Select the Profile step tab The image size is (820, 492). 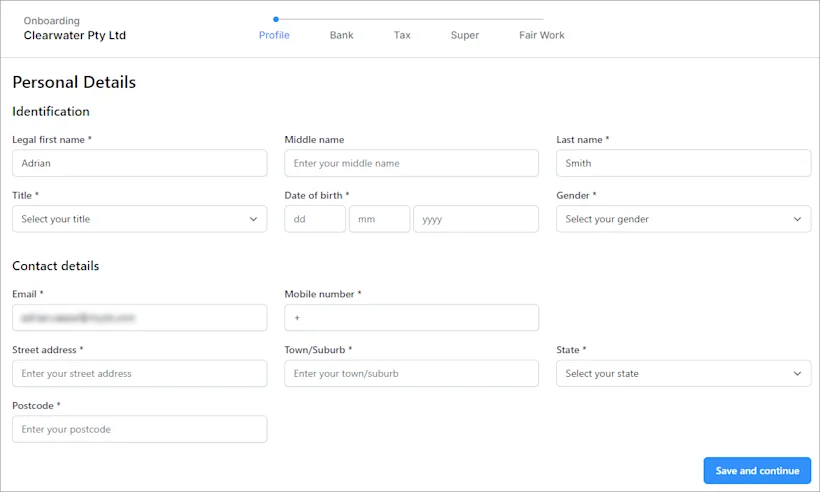click(274, 35)
